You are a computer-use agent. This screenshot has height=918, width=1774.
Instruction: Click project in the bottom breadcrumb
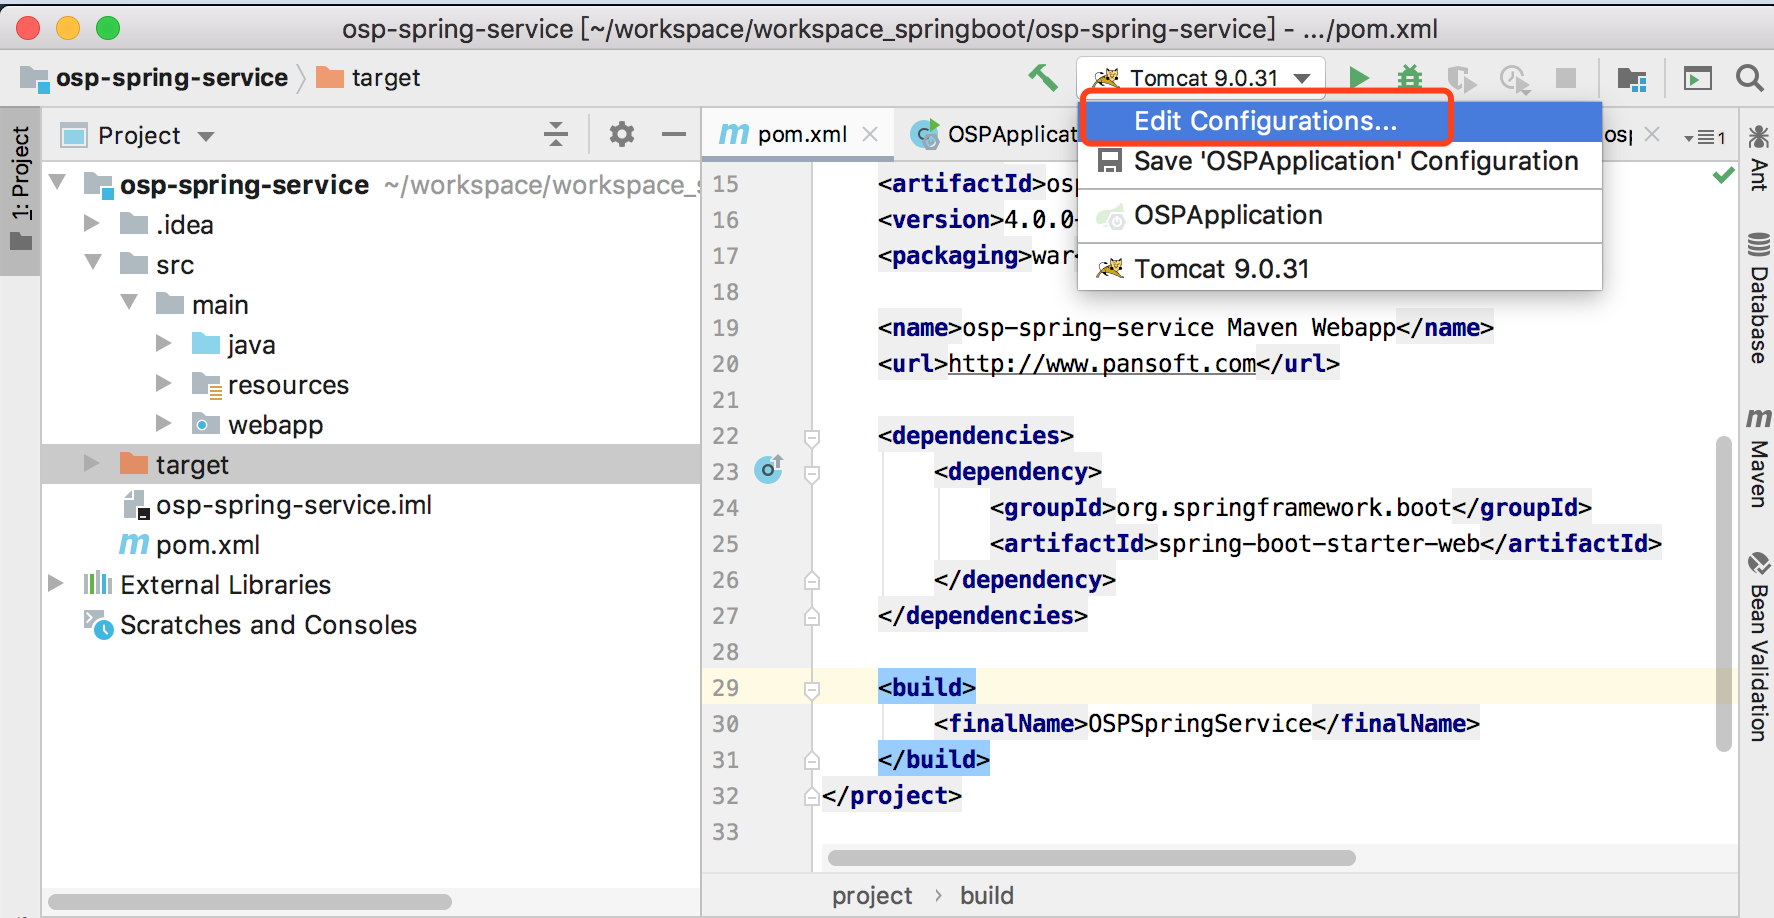pos(872,895)
